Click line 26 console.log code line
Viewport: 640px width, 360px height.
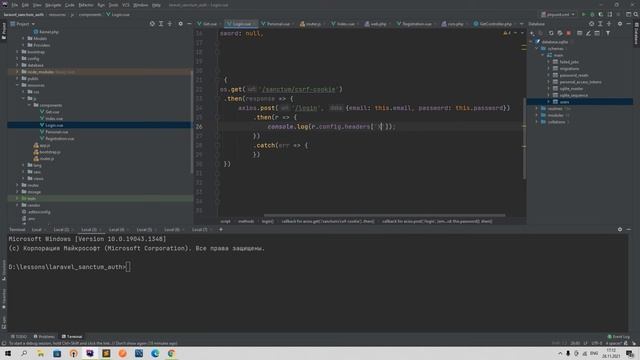(x=331, y=127)
